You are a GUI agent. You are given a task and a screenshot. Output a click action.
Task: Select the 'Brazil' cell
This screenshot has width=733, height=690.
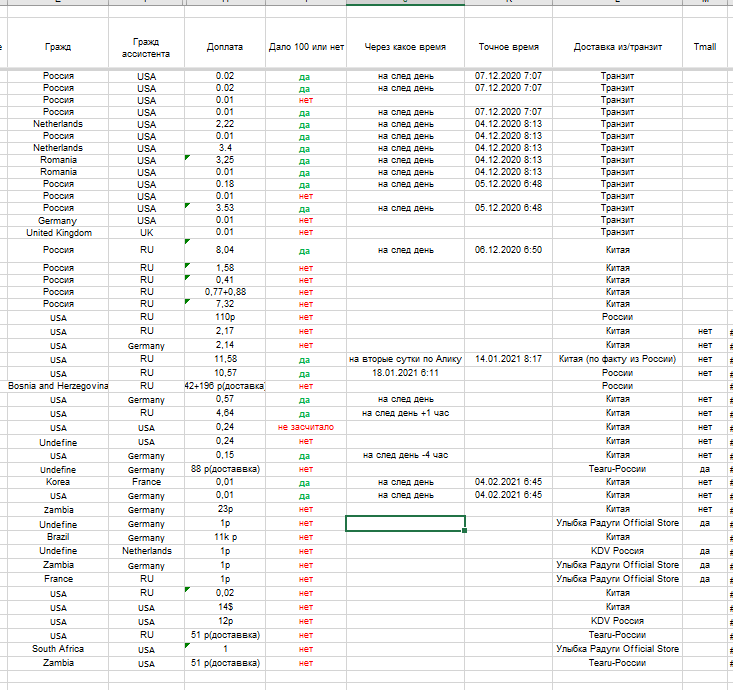(58, 537)
